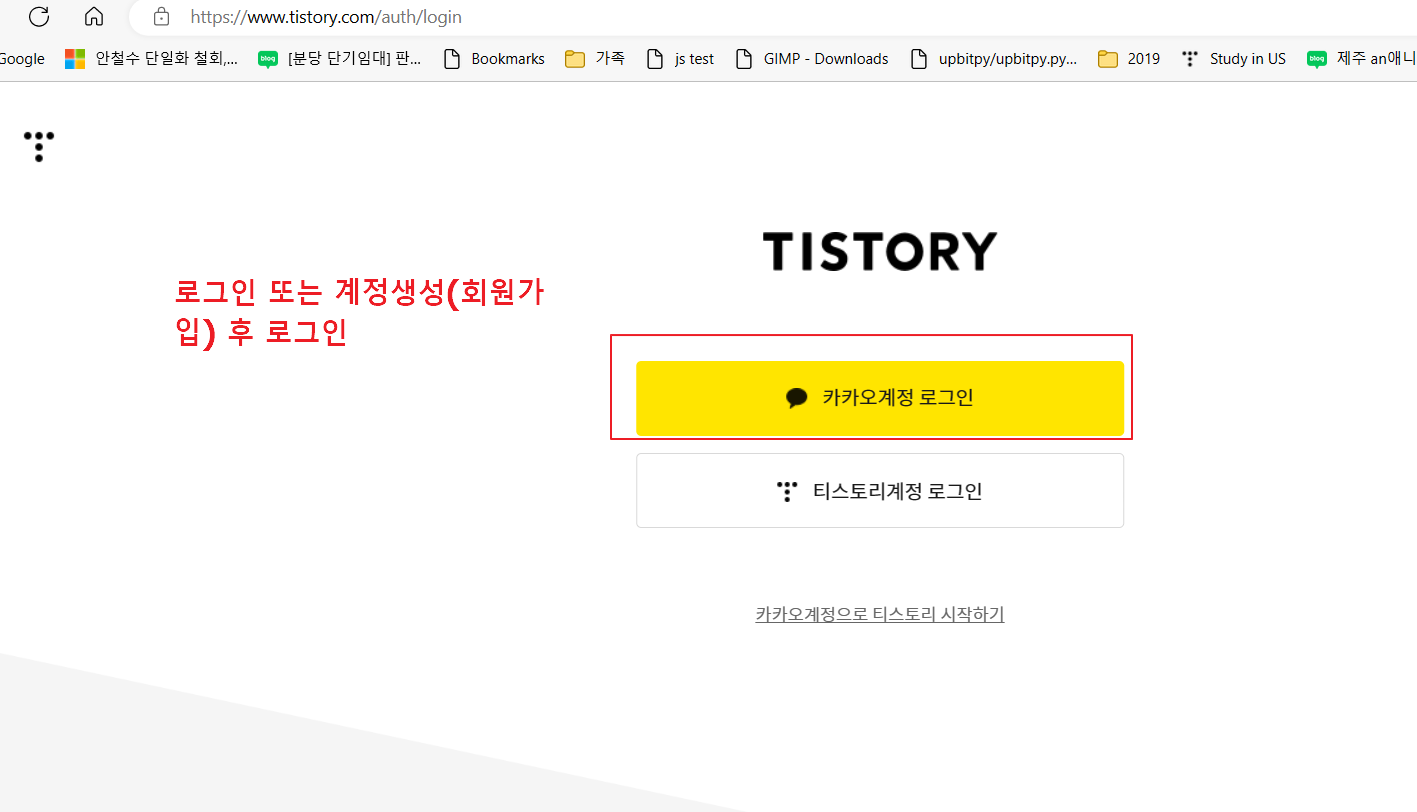Image resolution: width=1417 pixels, height=812 pixels.
Task: Open the Bookmarks bookmark item
Action: click(x=494, y=59)
